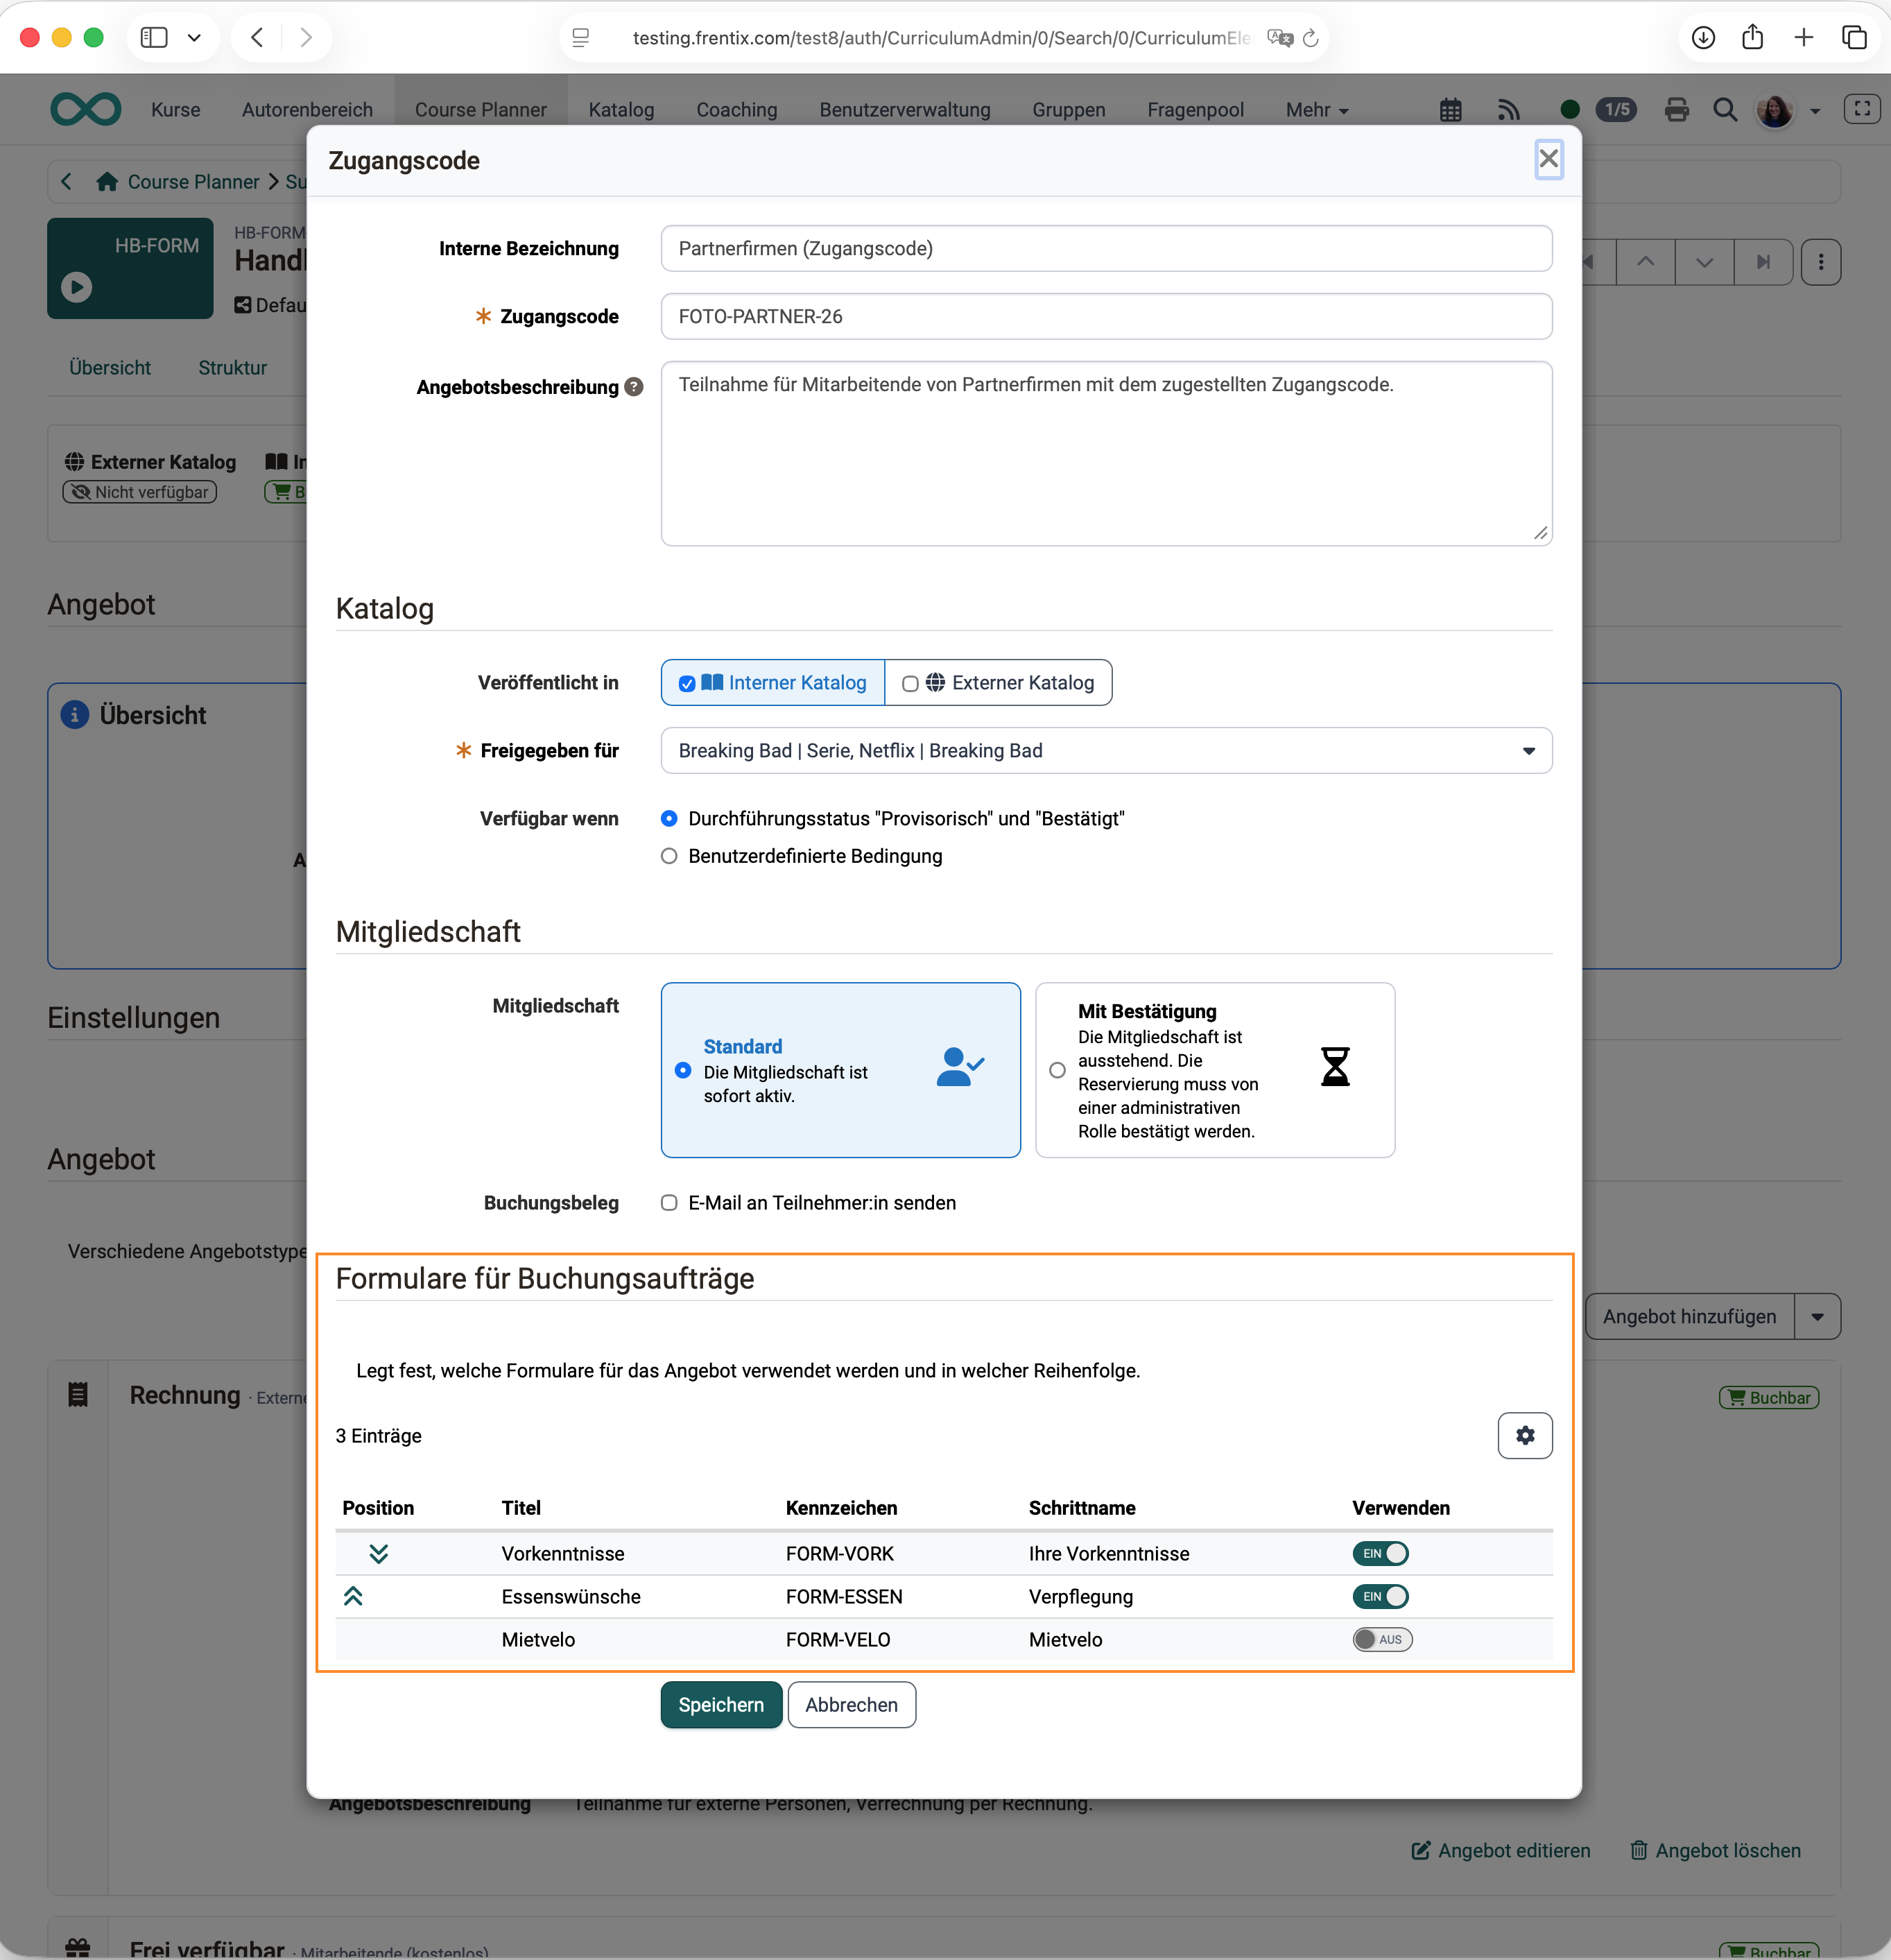Open search via magnifier icon
Screen dimensions: 1891x1960
pyautogui.click(x=1725, y=110)
